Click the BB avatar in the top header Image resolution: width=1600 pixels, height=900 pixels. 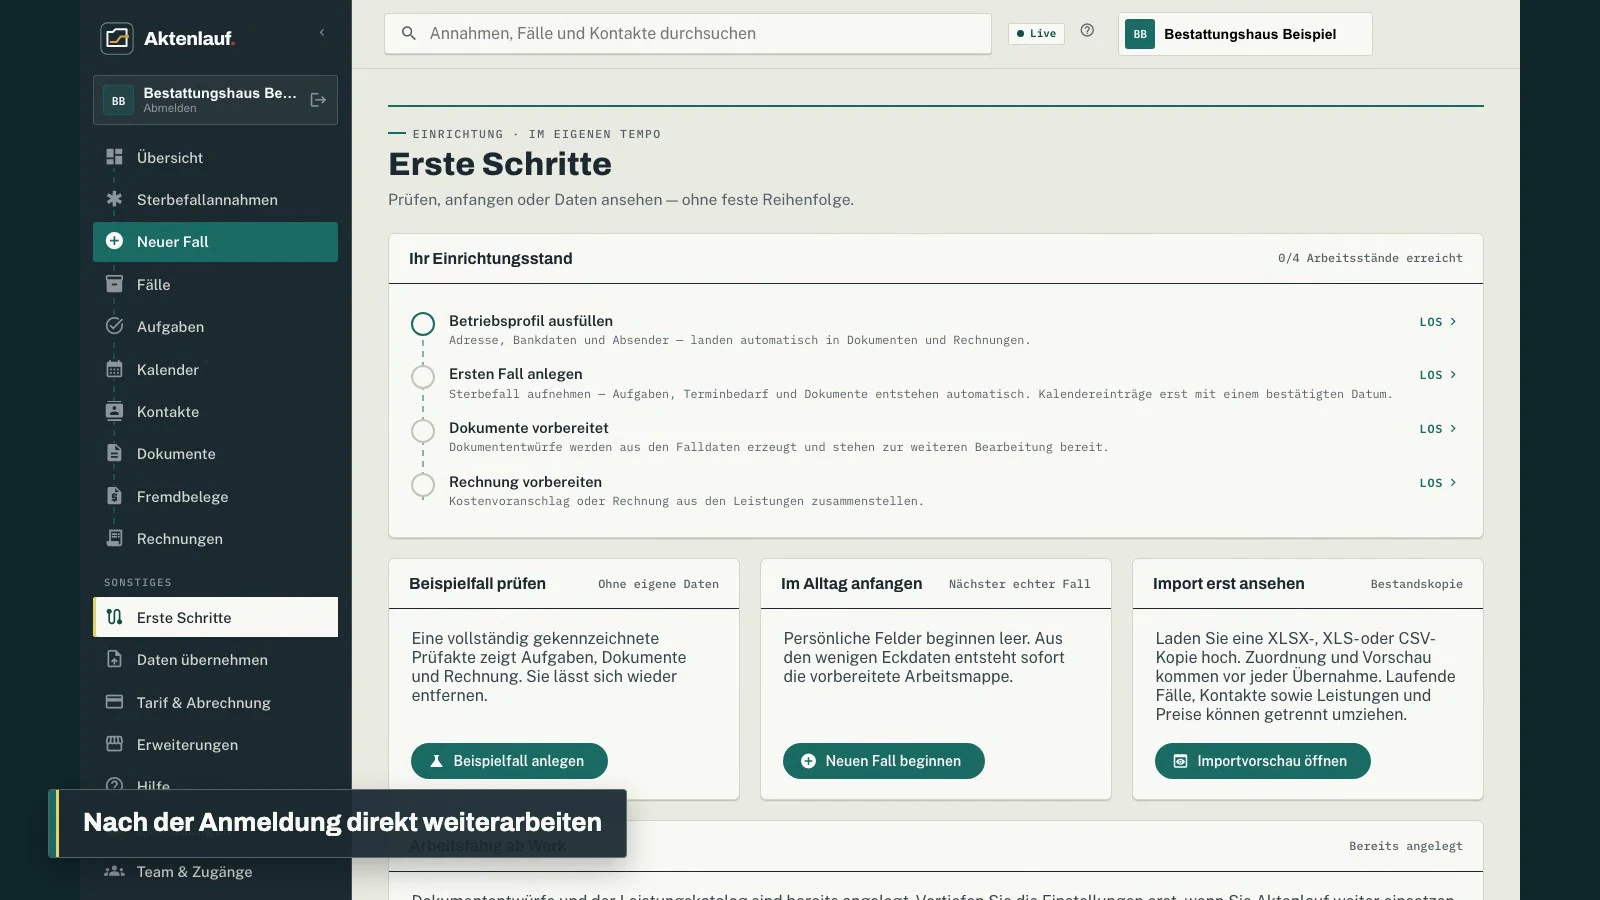(x=1140, y=34)
